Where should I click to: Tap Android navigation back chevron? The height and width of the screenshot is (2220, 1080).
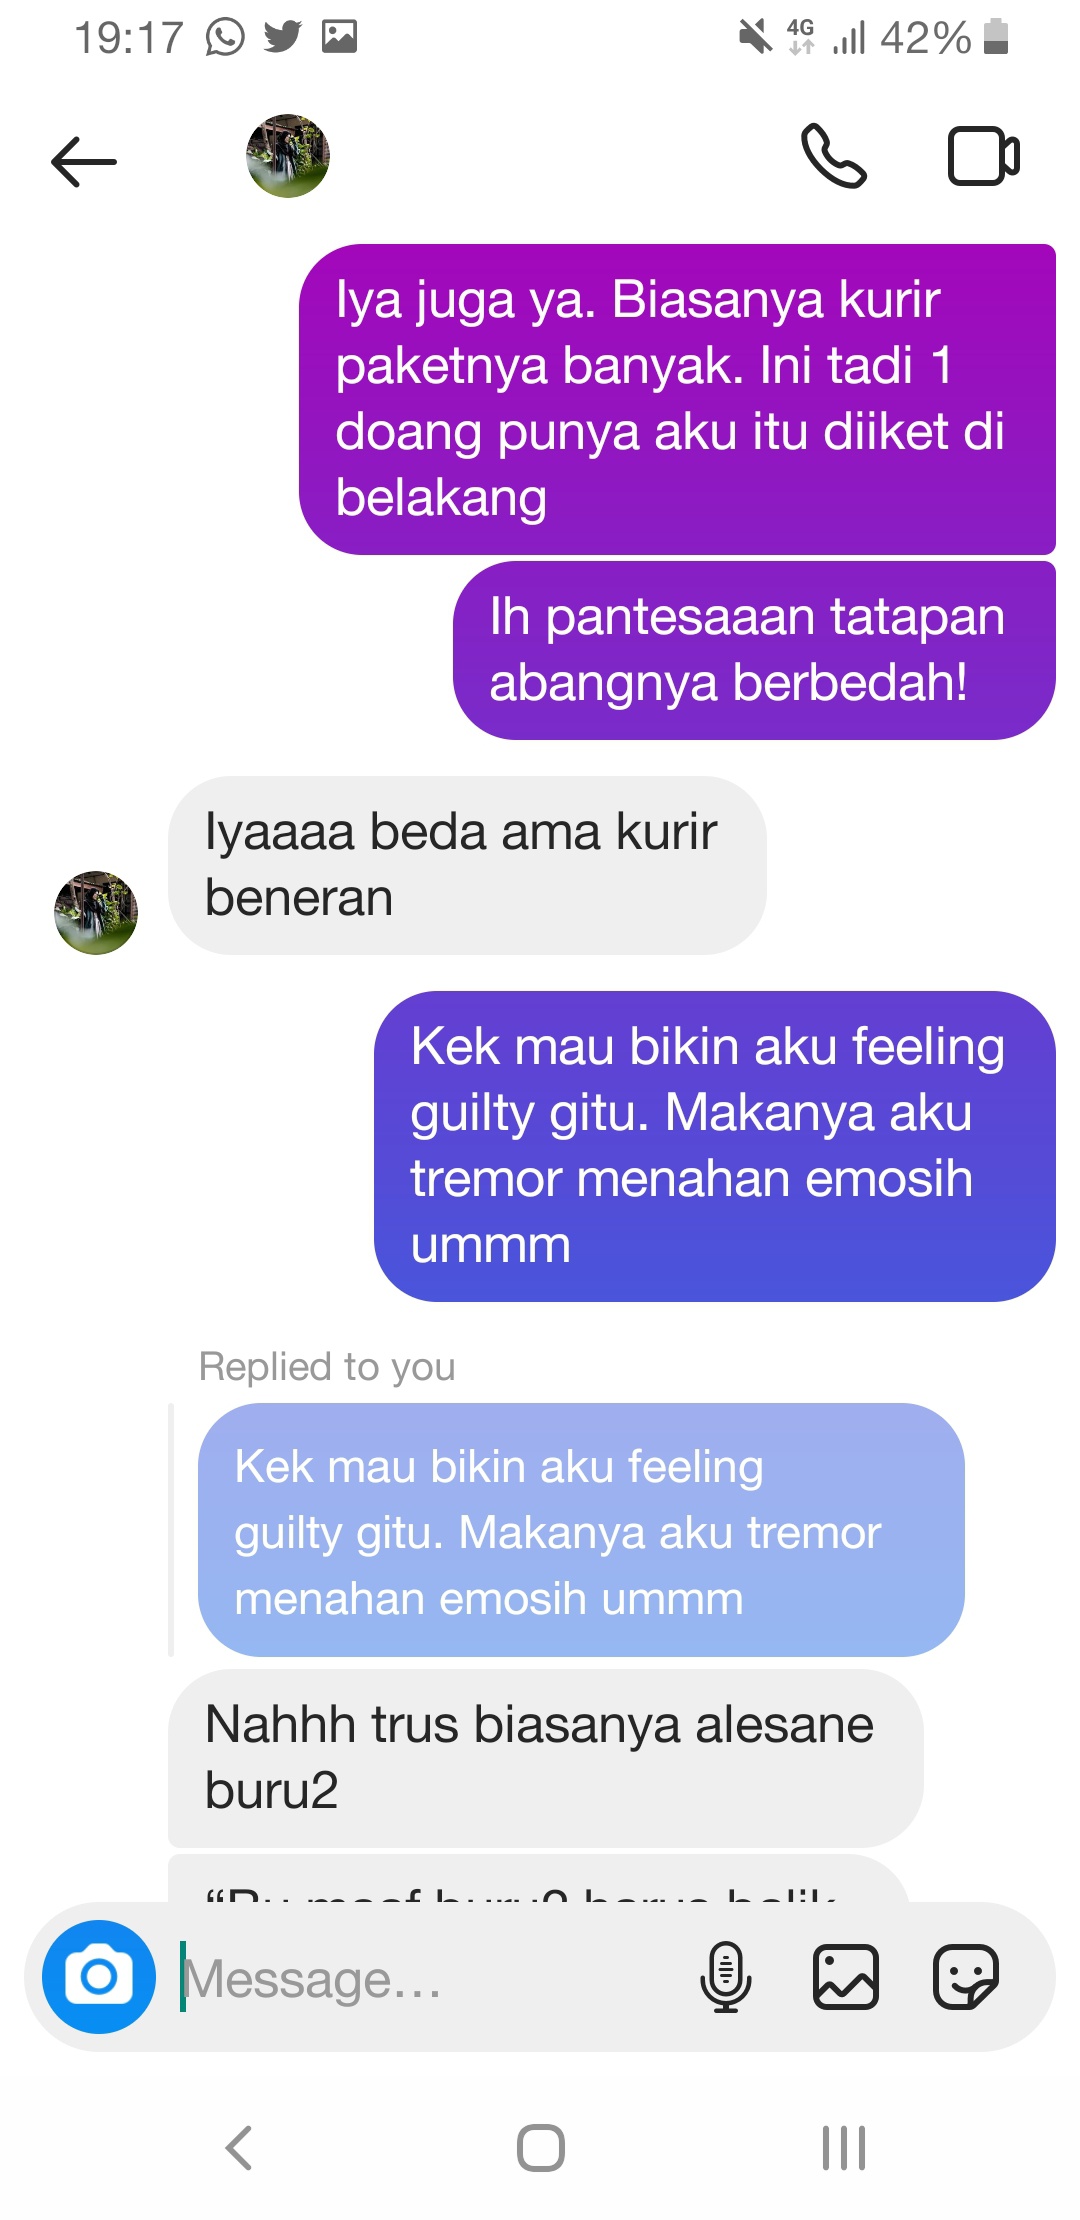pos(239,2147)
